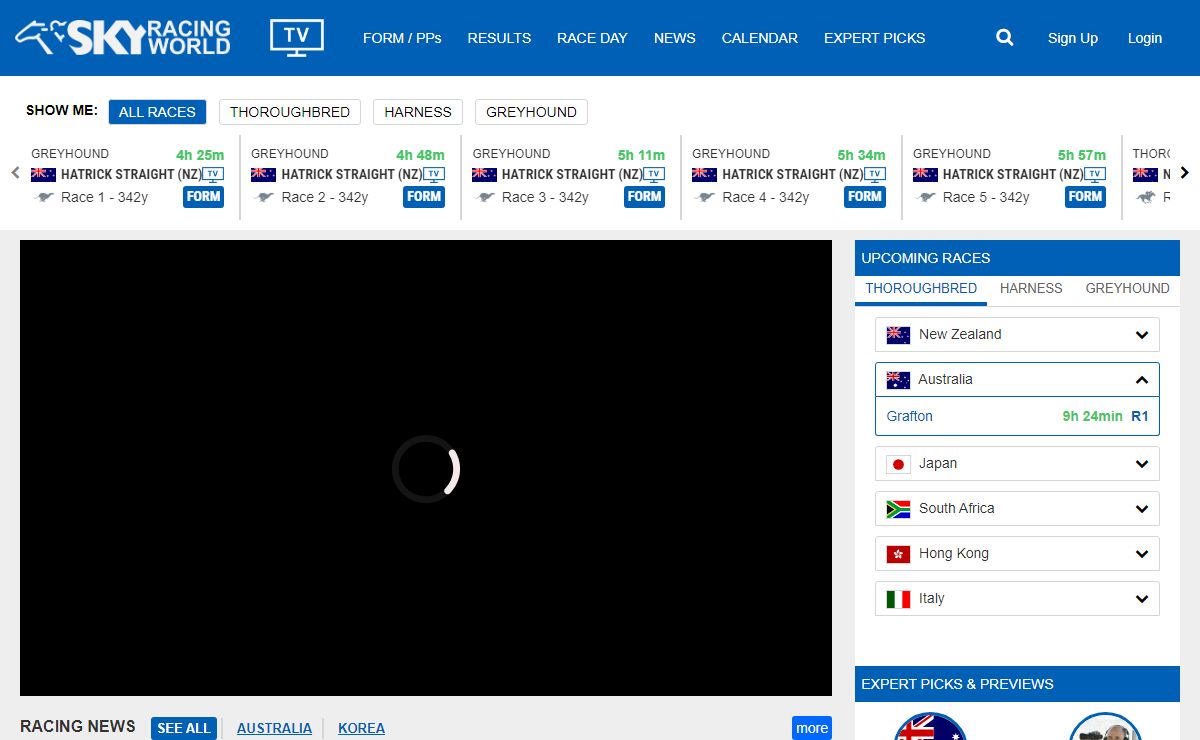1200x740 pixels.
Task: Click the greyhound icon beside Race 3 - 342y
Action: 485,197
